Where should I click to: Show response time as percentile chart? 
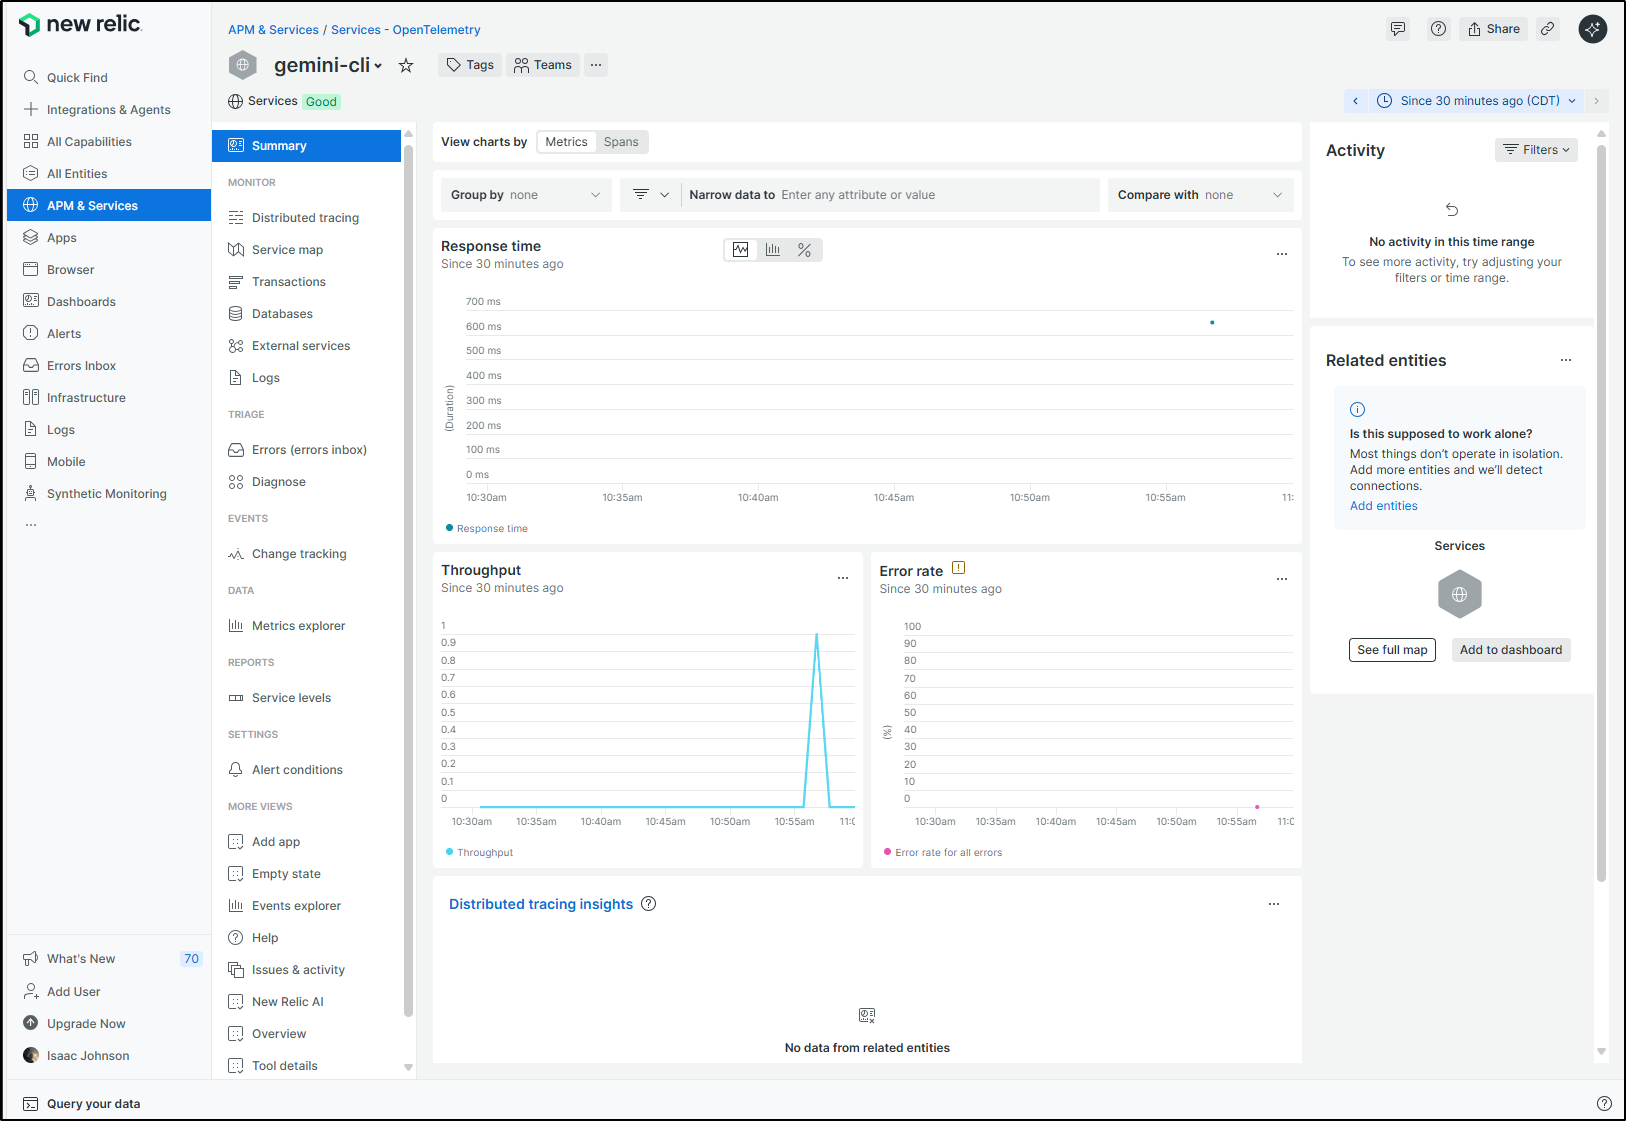coord(805,250)
